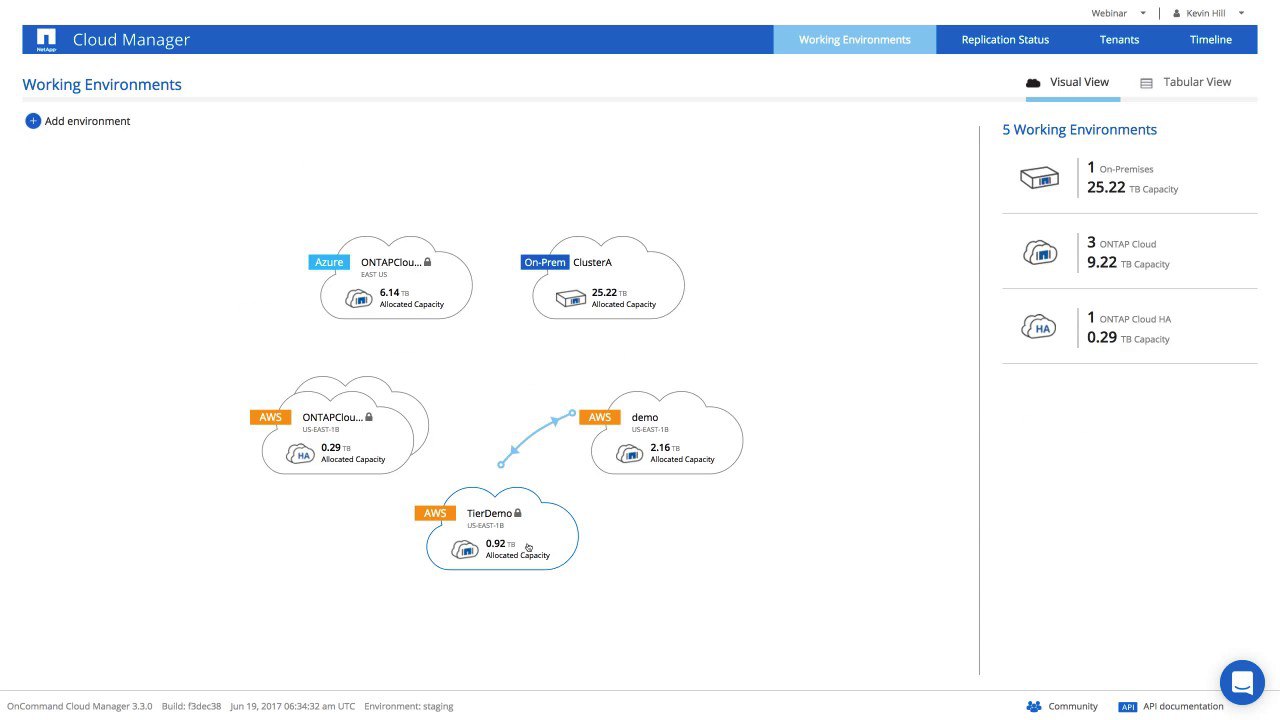Open the Kevin Hill user menu

pos(1208,13)
